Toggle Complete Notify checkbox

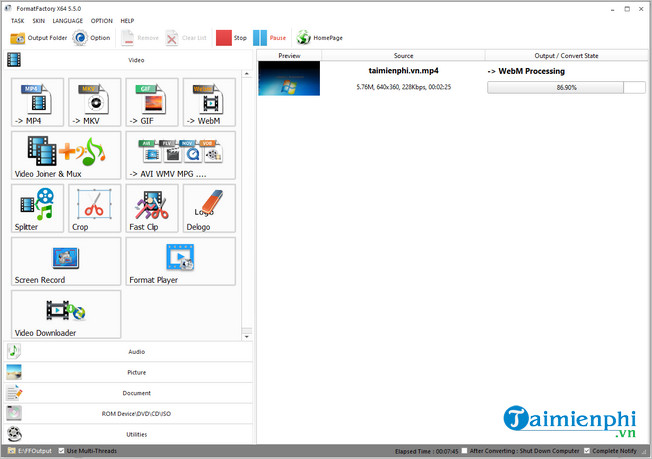click(x=587, y=451)
